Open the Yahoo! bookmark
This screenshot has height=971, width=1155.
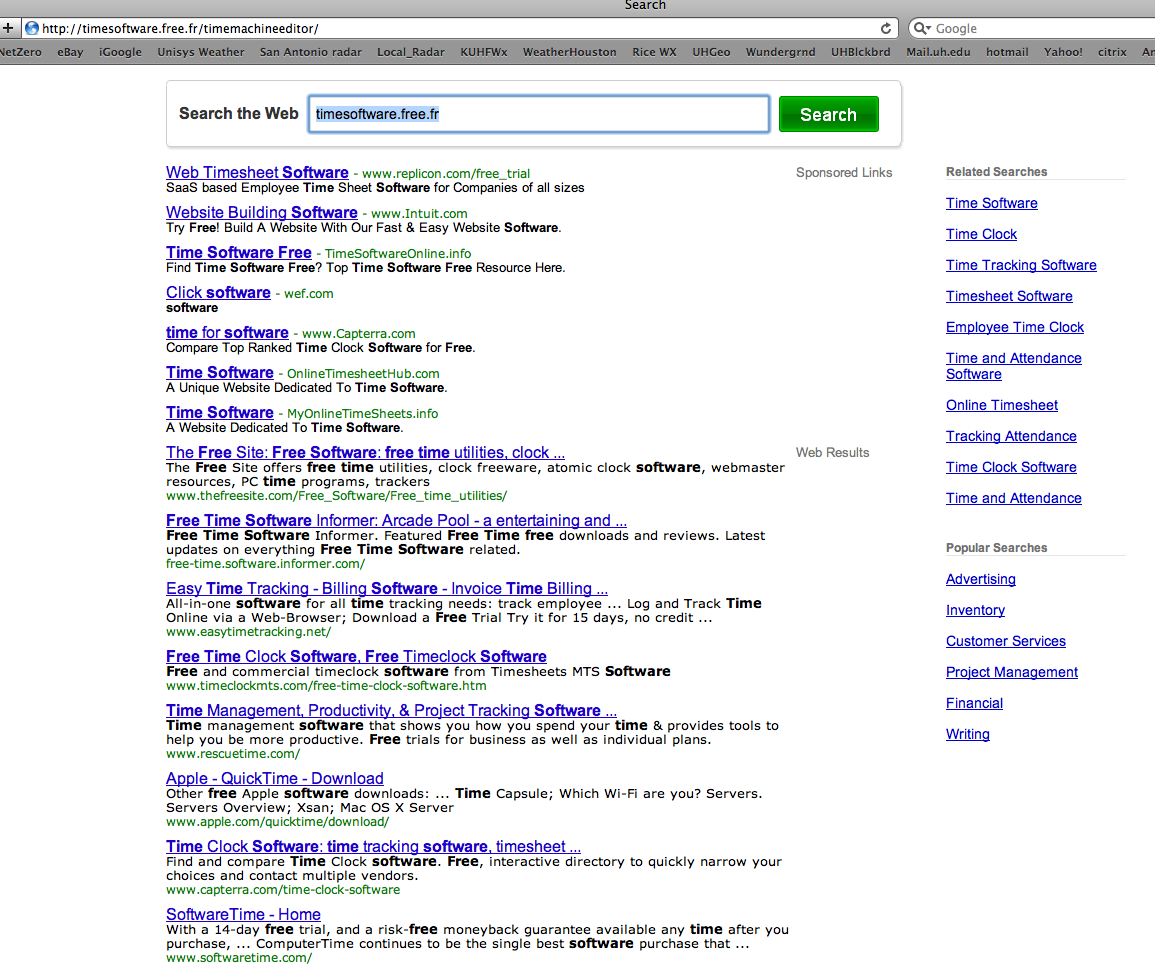pyautogui.click(x=1063, y=52)
